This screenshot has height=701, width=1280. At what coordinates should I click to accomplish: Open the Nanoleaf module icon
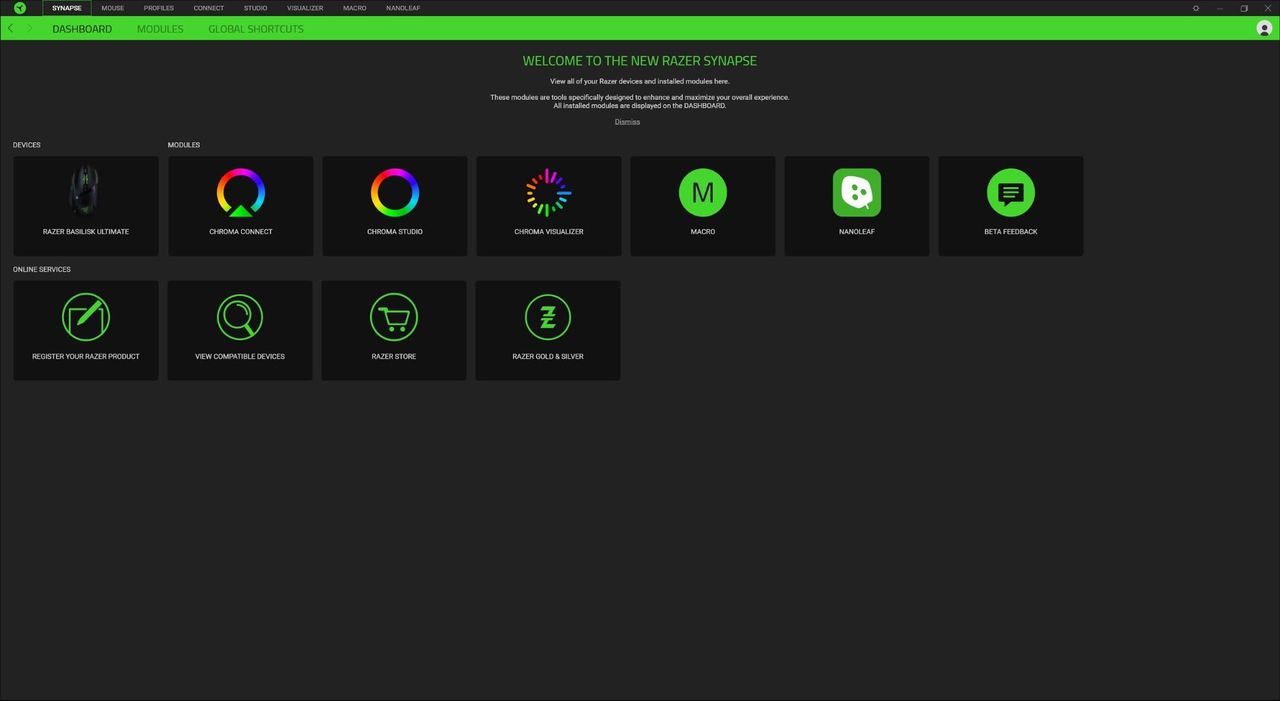(x=857, y=193)
